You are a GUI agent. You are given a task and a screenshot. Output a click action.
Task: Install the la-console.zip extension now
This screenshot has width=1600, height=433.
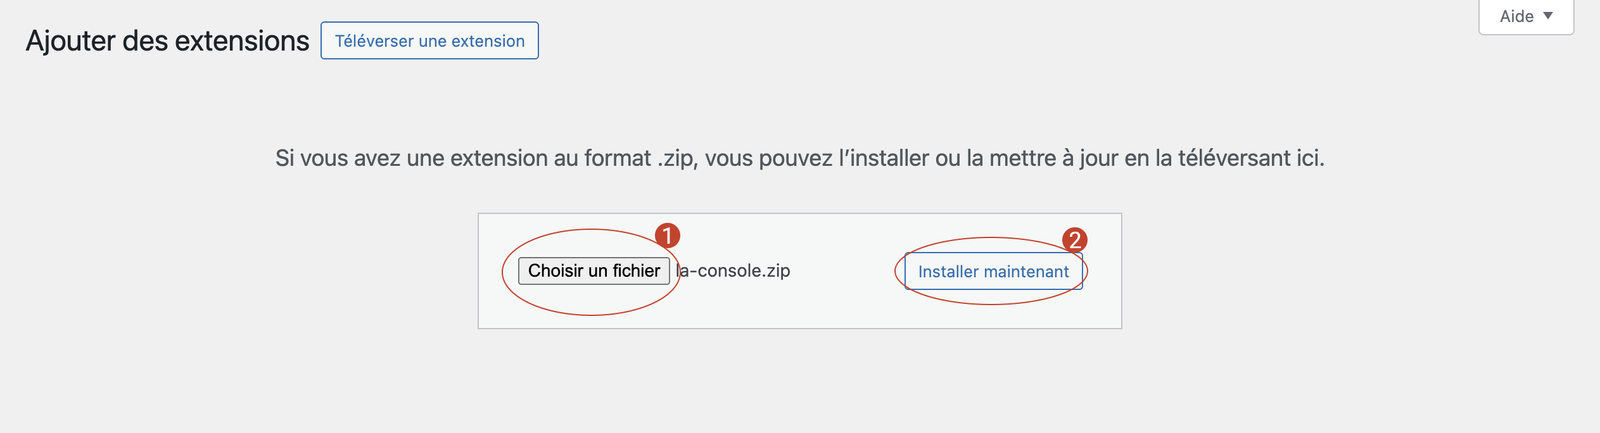994,272
